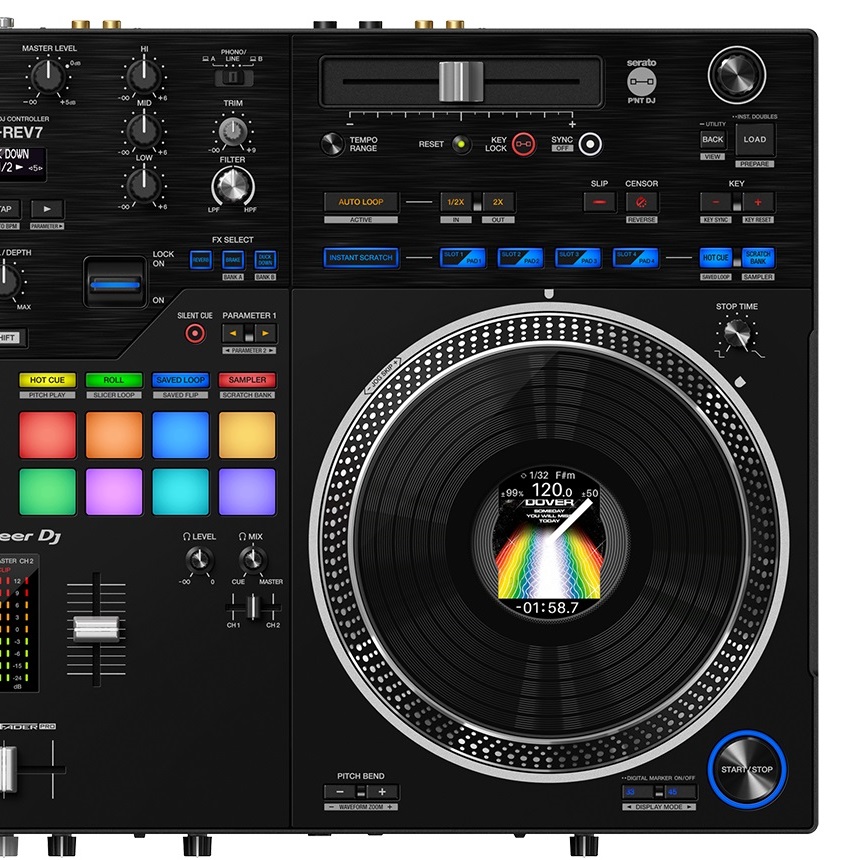860x860 pixels.
Task: Toggle INSTANT SCRATCH mode
Action: (361, 258)
